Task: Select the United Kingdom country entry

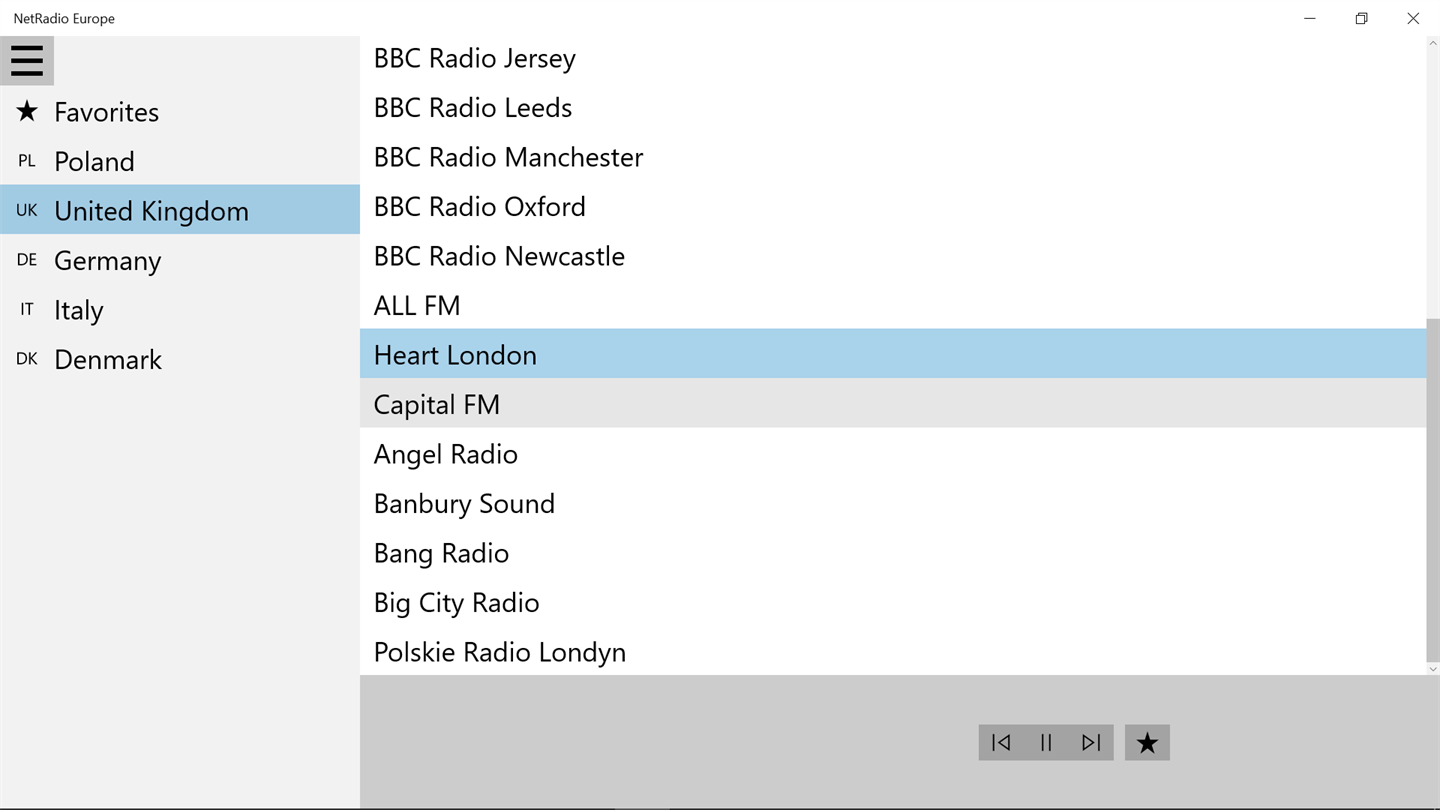Action: (151, 210)
